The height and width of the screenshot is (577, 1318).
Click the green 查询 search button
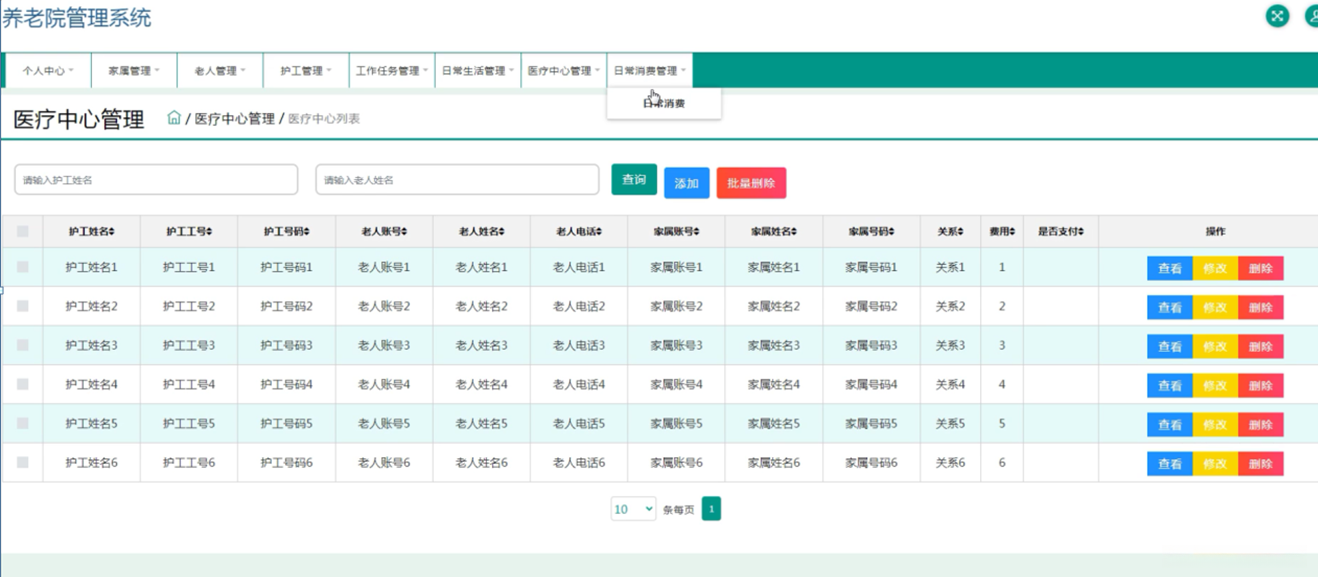click(634, 180)
